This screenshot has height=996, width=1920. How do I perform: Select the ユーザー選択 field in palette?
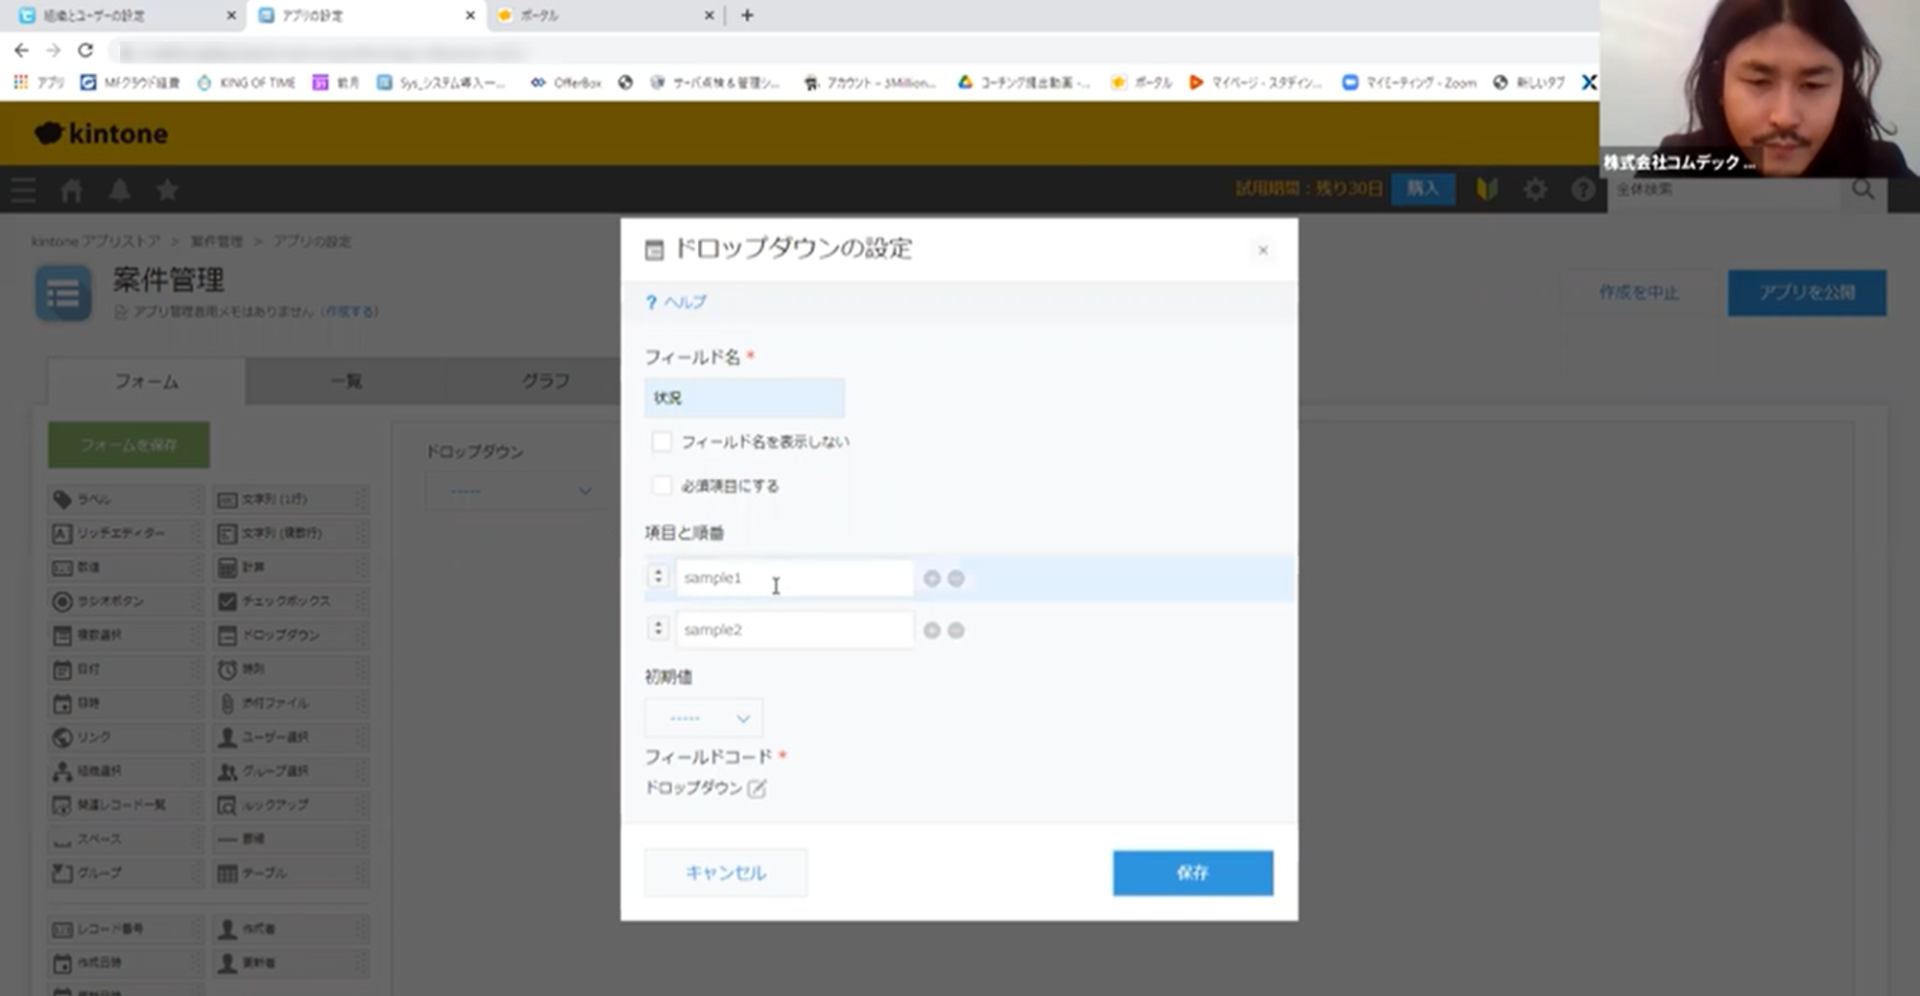pyautogui.click(x=291, y=737)
